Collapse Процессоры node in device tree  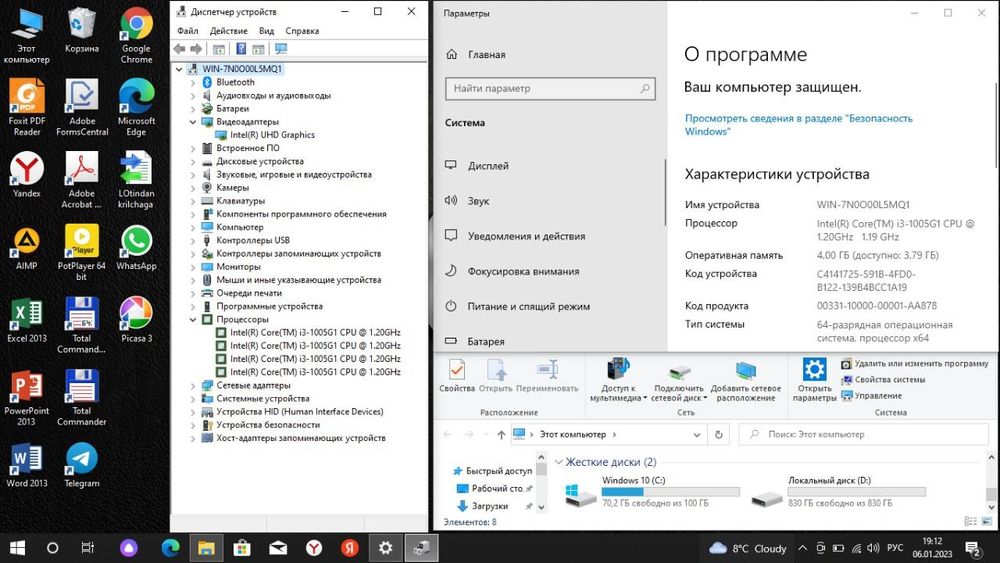193,319
